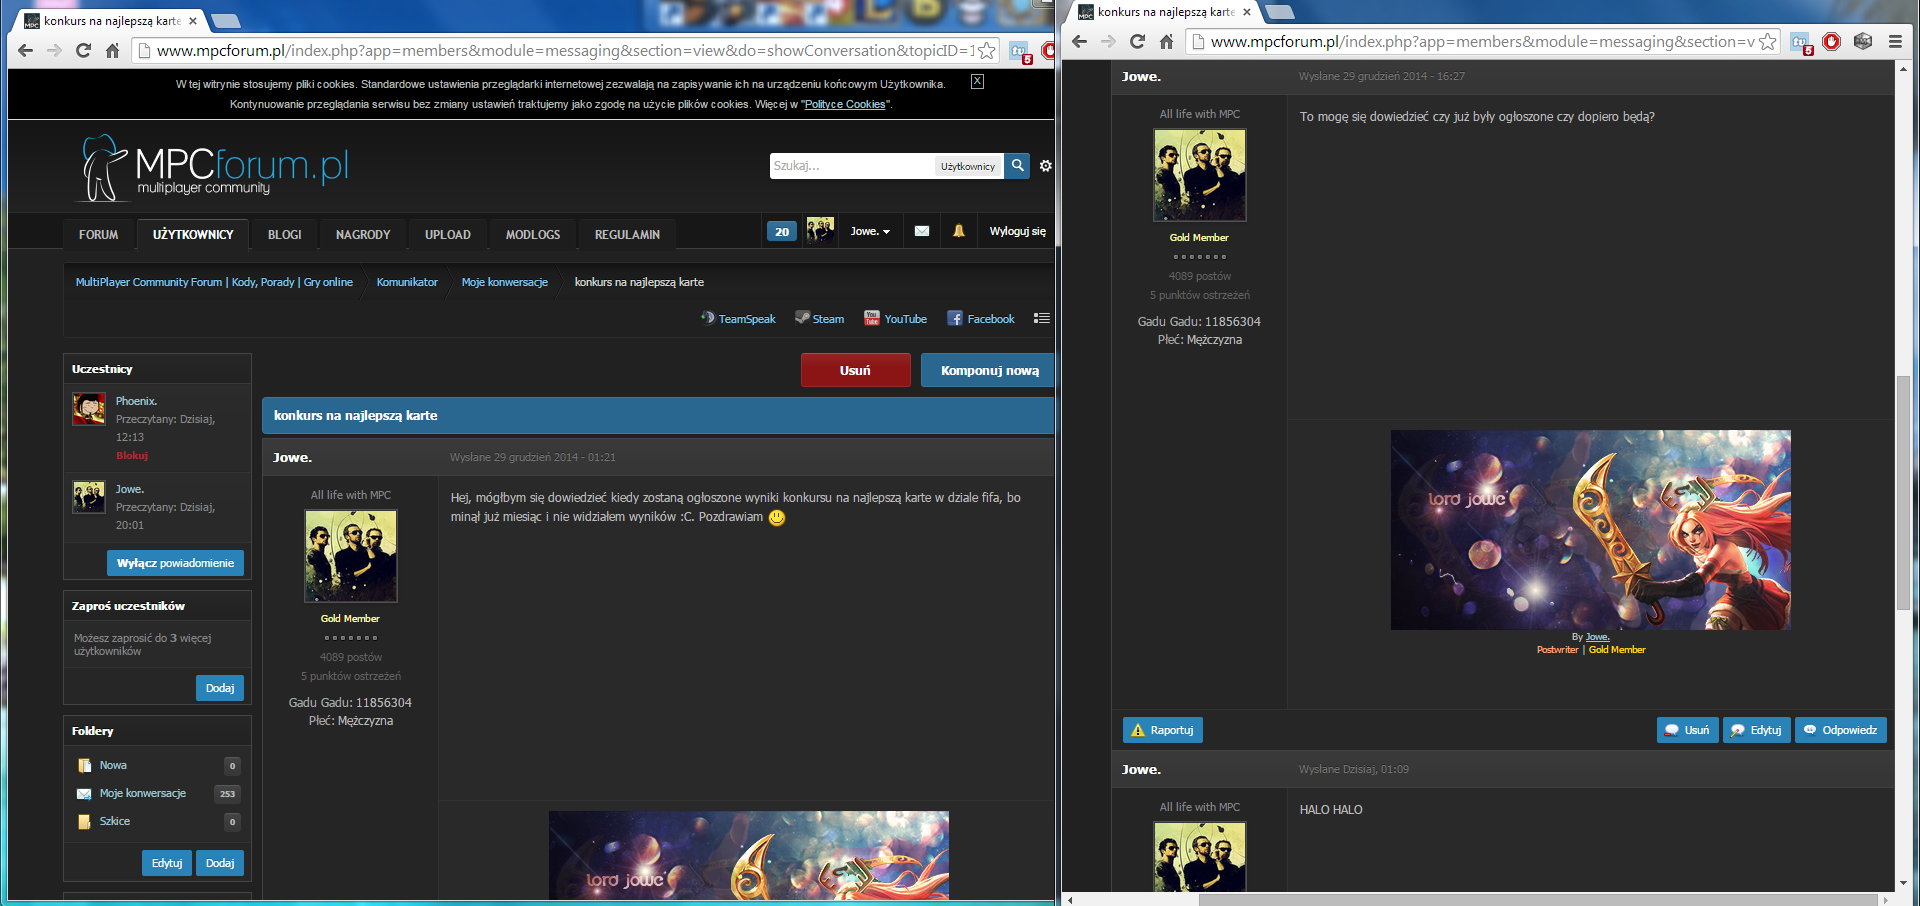Click the TeamSpeak icon link
Viewport: 1920px width, 906px height.
(738, 319)
